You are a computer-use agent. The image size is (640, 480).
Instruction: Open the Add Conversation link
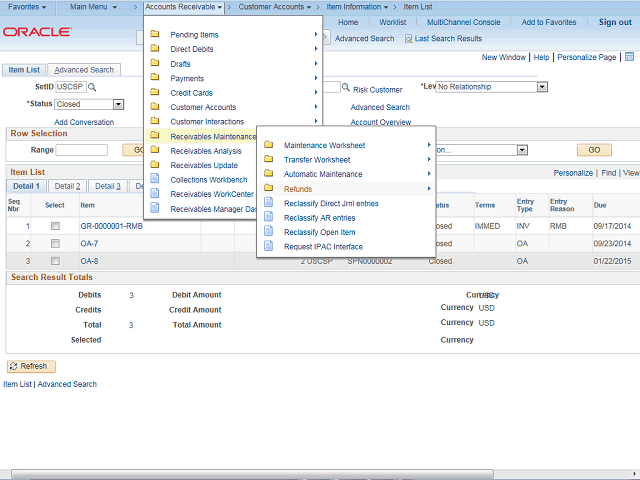tap(84, 122)
